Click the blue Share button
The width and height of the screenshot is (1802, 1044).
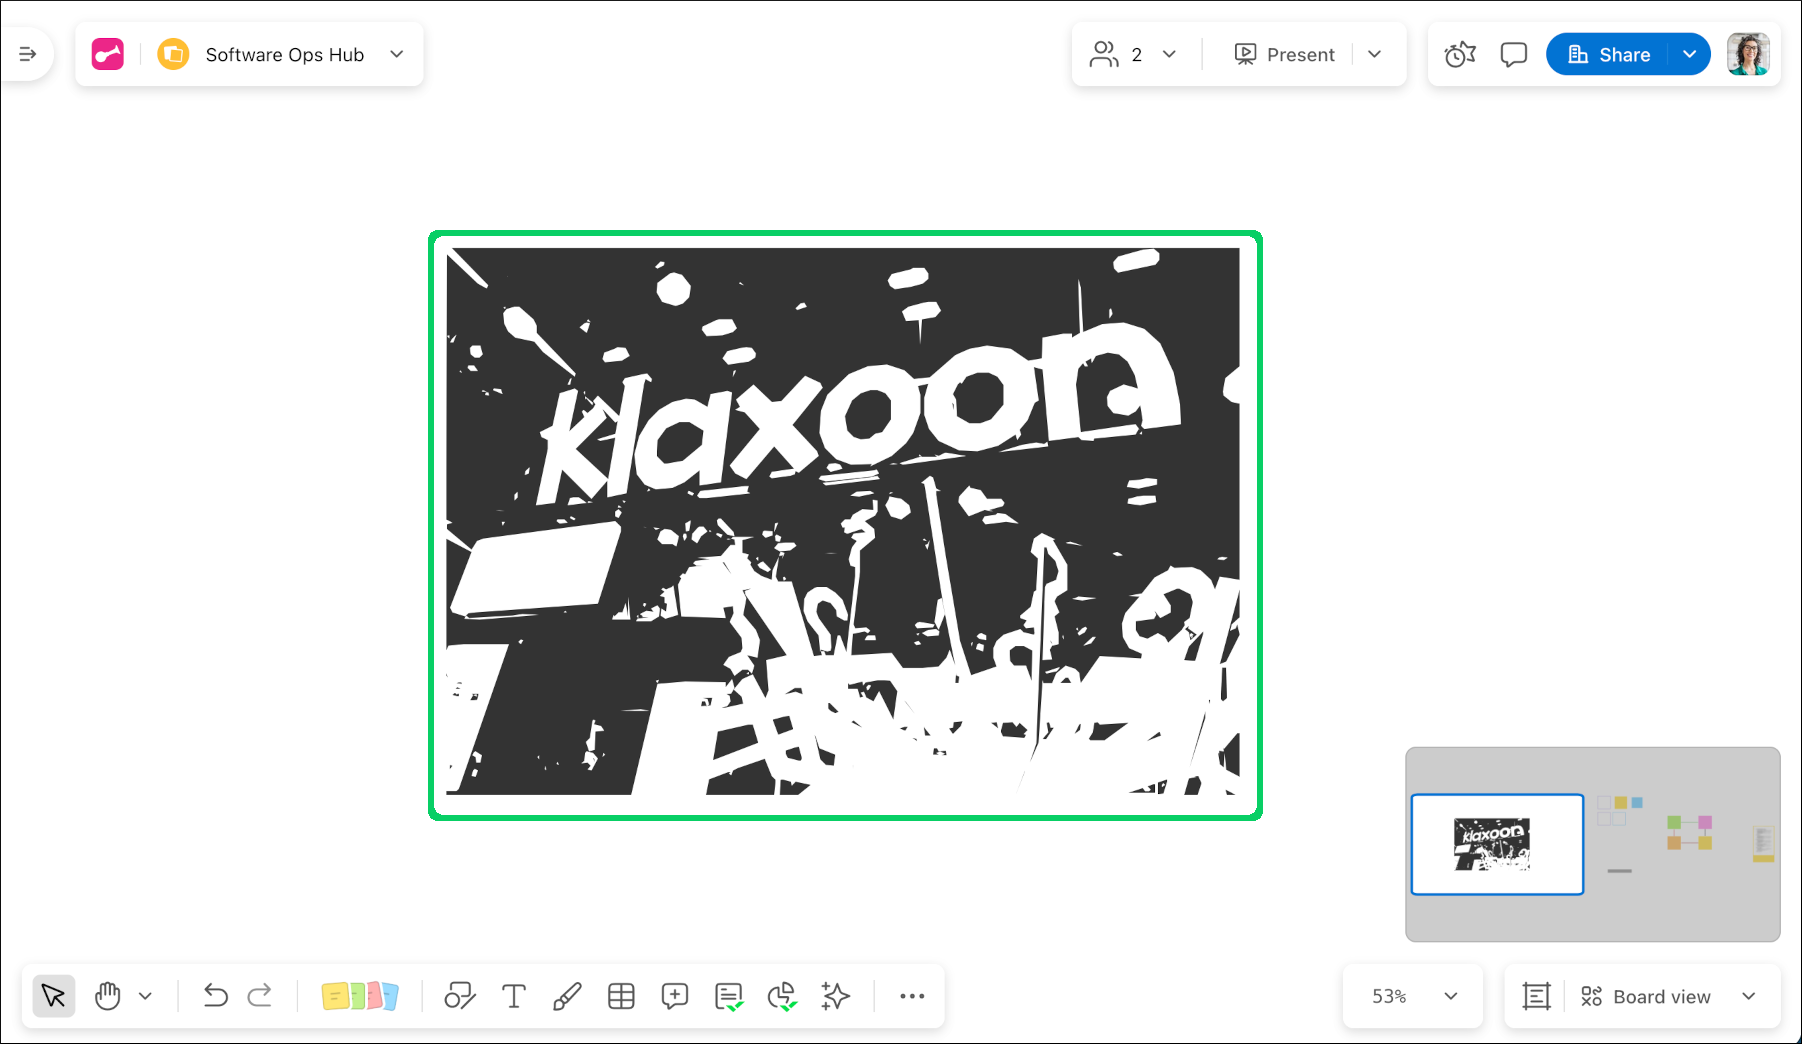coord(1609,54)
